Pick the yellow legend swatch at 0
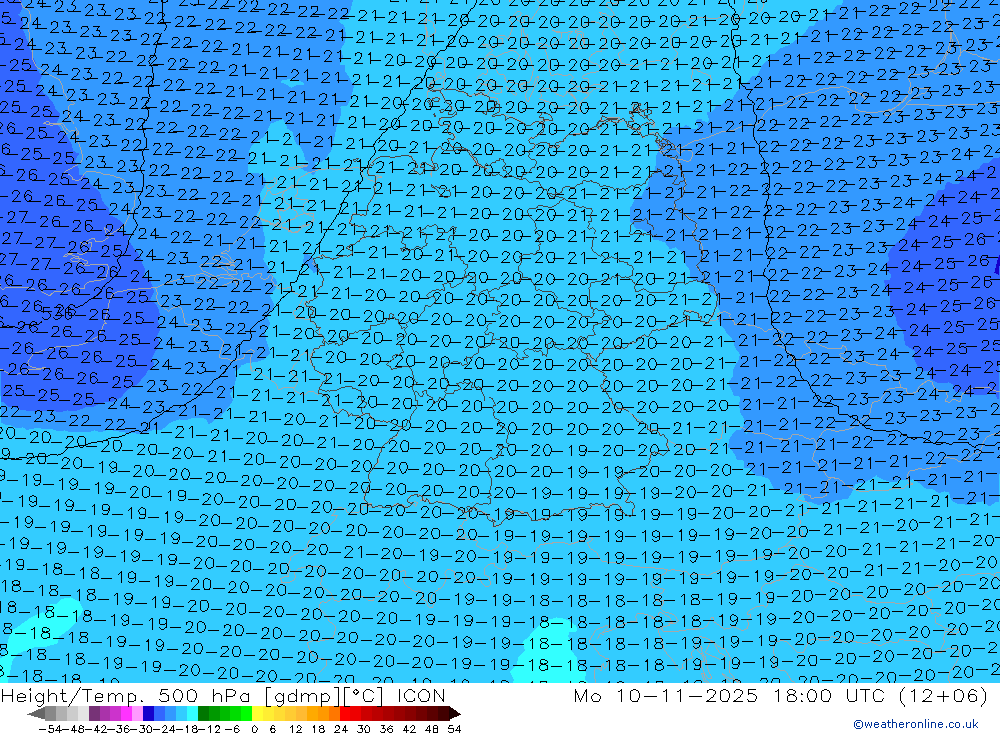Viewport: 1000px width, 733px height. click(x=258, y=713)
